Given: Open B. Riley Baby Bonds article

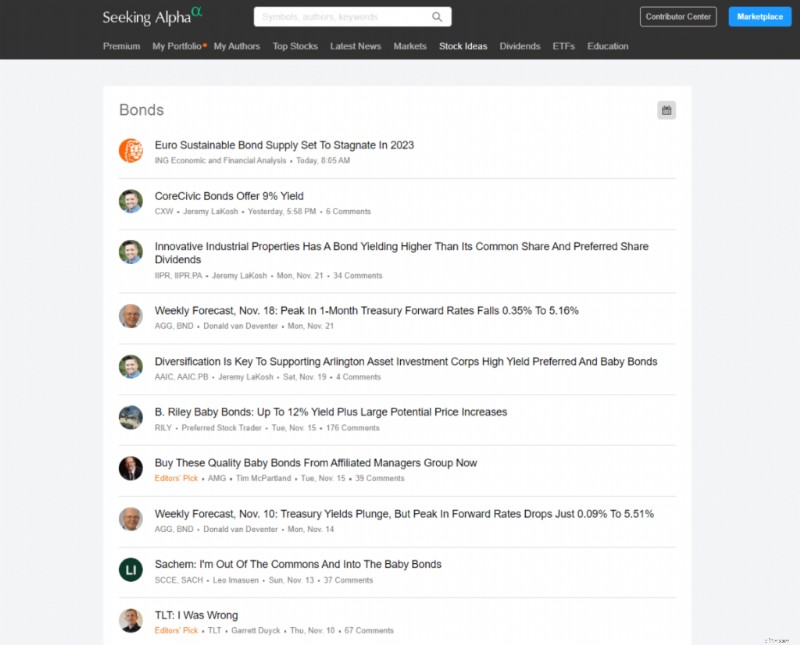Looking at the screenshot, I should [x=331, y=412].
